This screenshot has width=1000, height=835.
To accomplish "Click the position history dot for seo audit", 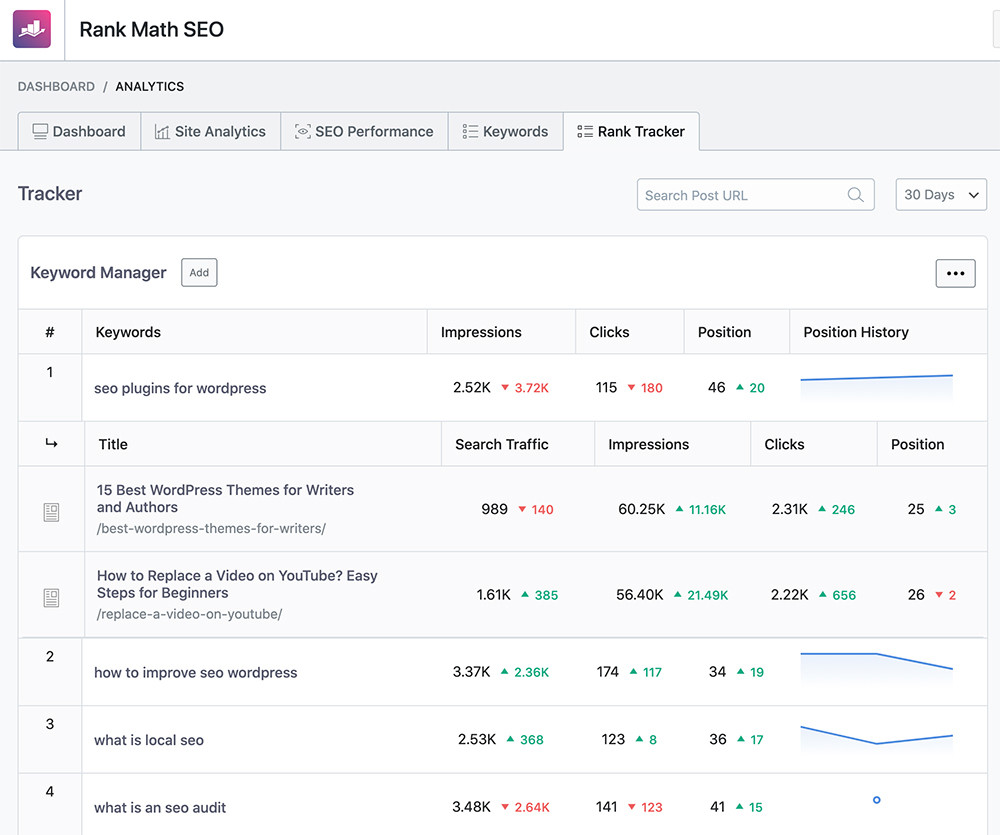I will click(x=876, y=800).
